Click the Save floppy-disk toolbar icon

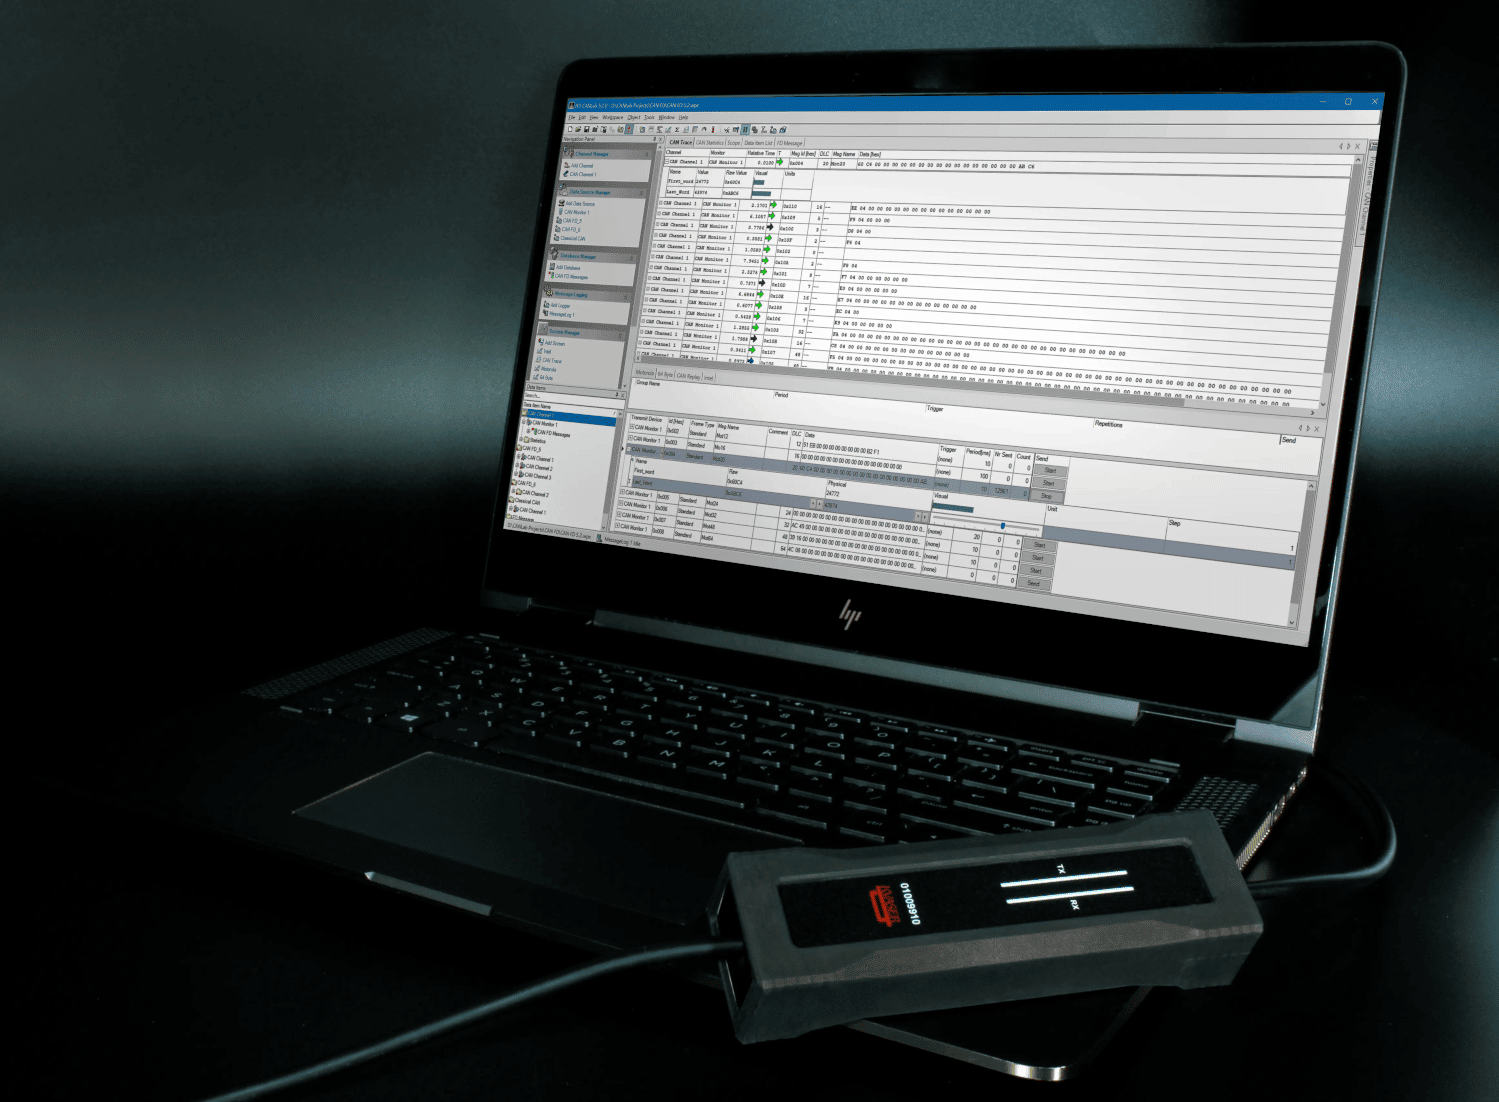click(x=587, y=129)
